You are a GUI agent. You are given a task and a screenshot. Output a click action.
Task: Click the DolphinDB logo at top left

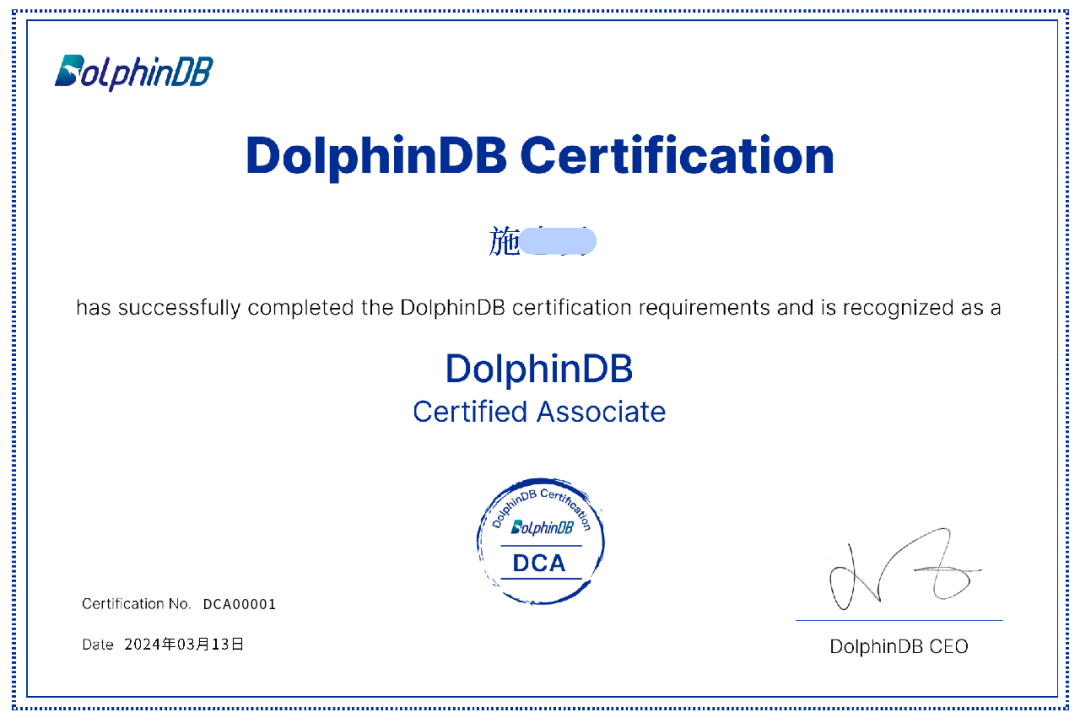click(134, 72)
